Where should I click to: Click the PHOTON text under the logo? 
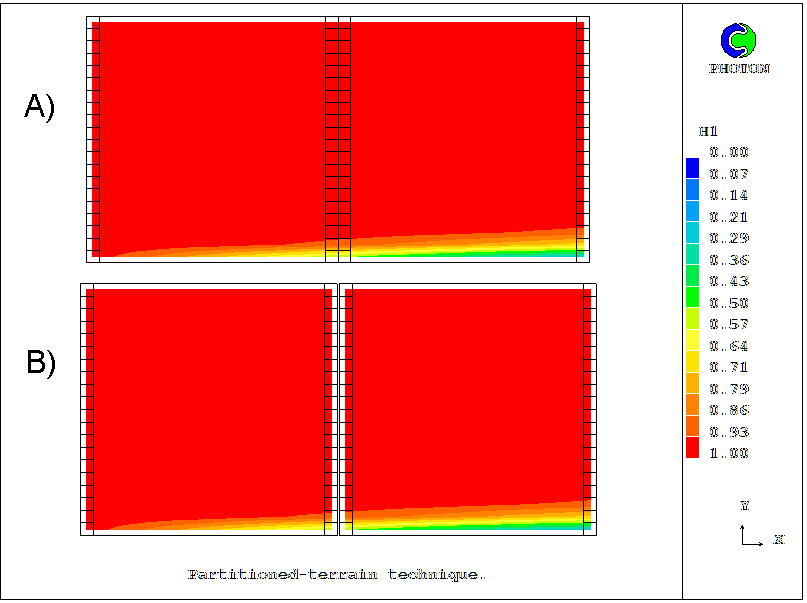point(739,69)
